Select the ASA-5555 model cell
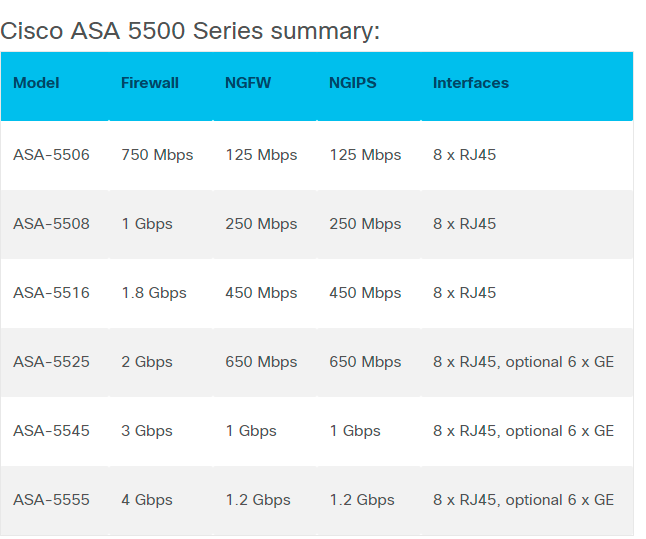This screenshot has width=646, height=539. (51, 500)
